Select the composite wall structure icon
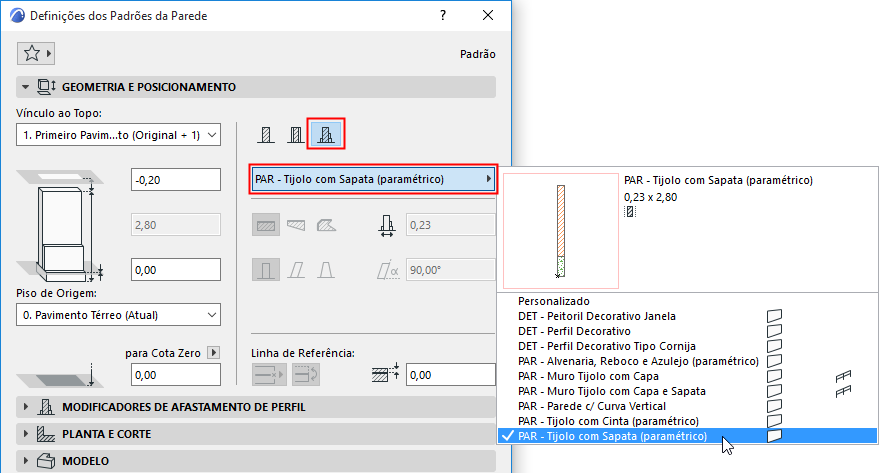 296,135
